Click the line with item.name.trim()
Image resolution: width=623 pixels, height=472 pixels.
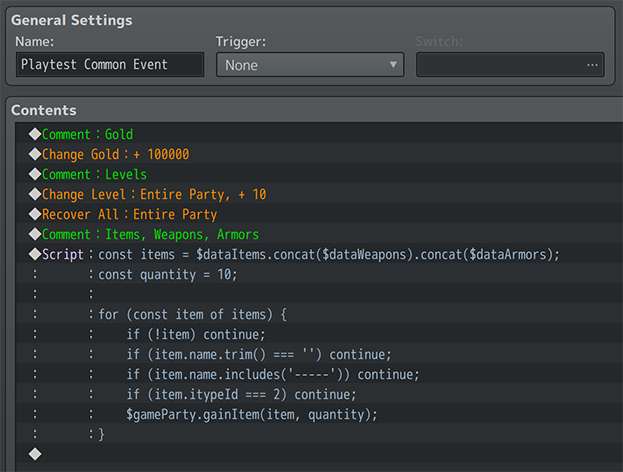point(319,354)
